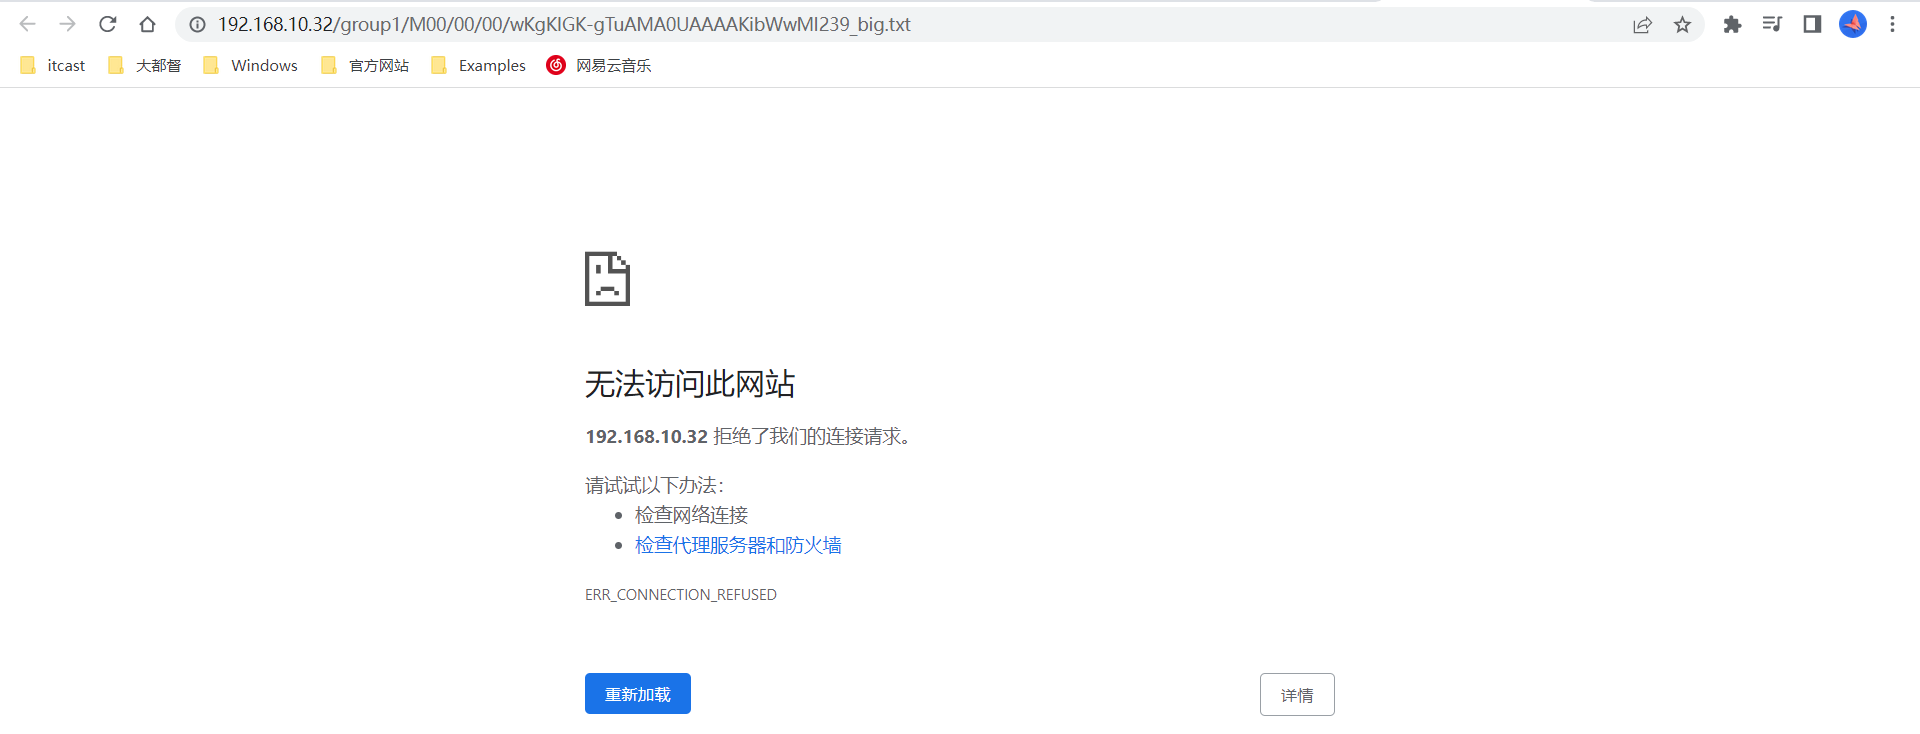Open the home page via the house icon
The height and width of the screenshot is (734, 1920).
(147, 24)
